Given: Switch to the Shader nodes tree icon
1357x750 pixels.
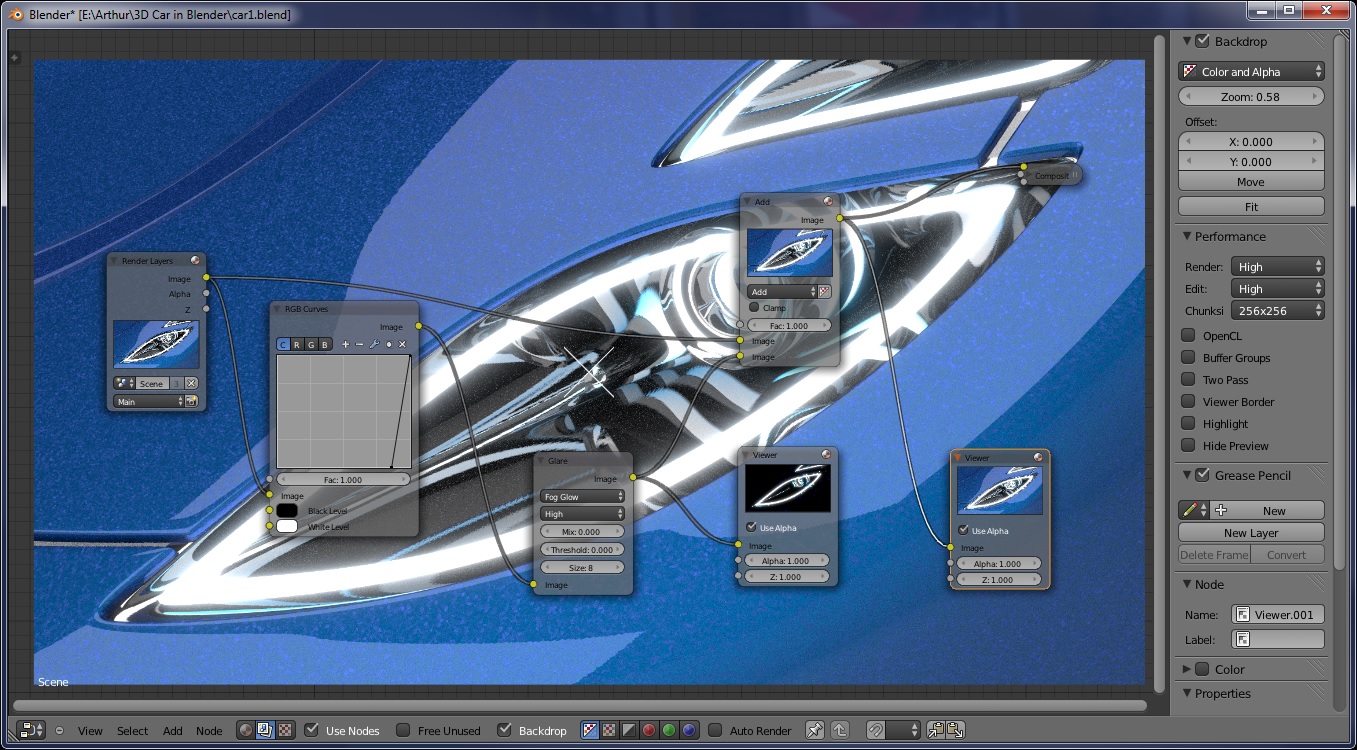Looking at the screenshot, I should click(x=245, y=730).
